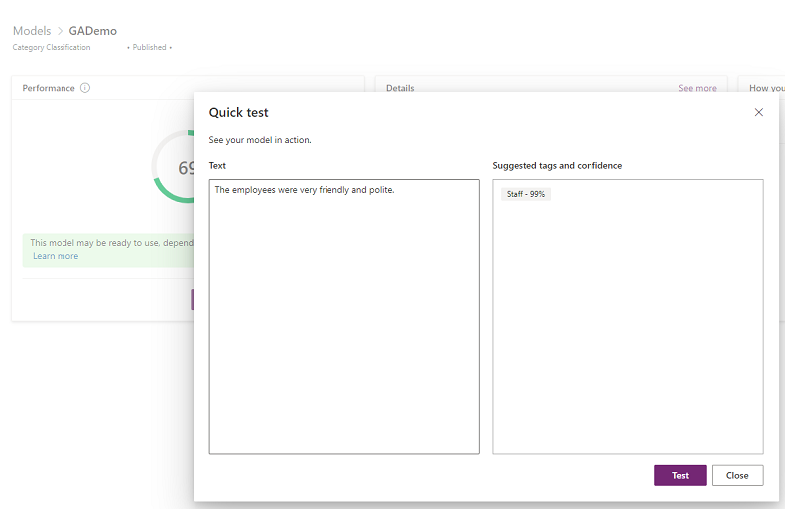
Task: Open the Learn more link
Action: [x=55, y=256]
